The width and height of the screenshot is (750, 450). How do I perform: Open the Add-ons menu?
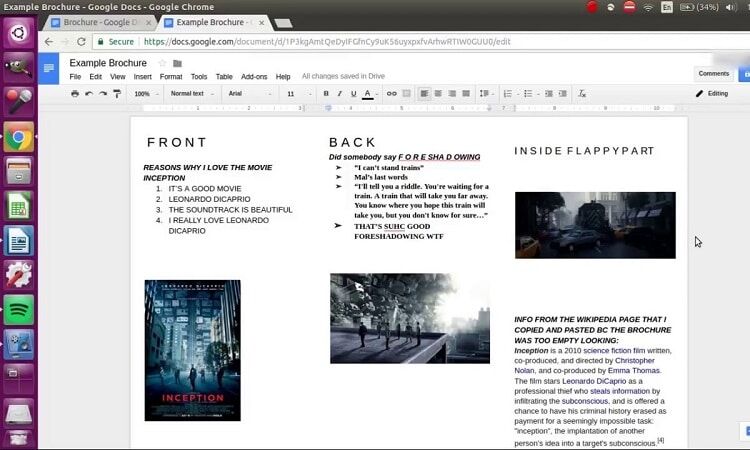[x=254, y=77]
